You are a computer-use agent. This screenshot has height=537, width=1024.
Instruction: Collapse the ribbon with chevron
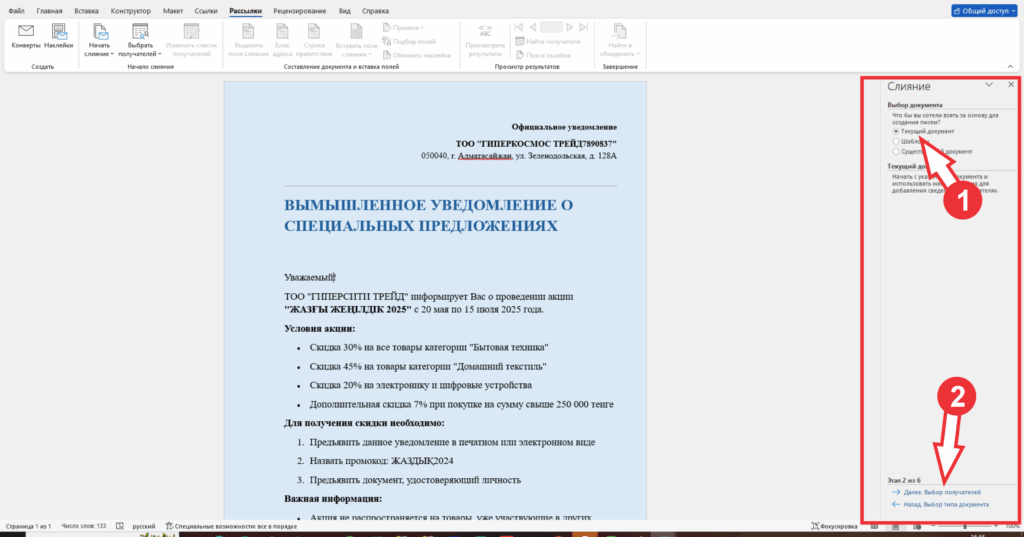pyautogui.click(x=1010, y=67)
